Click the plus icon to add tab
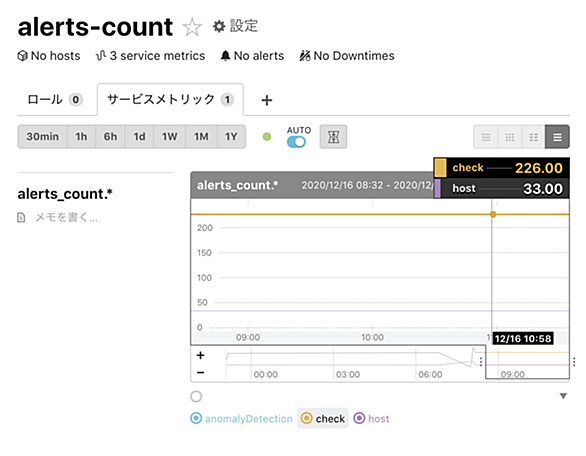This screenshot has width=586, height=456. (266, 100)
